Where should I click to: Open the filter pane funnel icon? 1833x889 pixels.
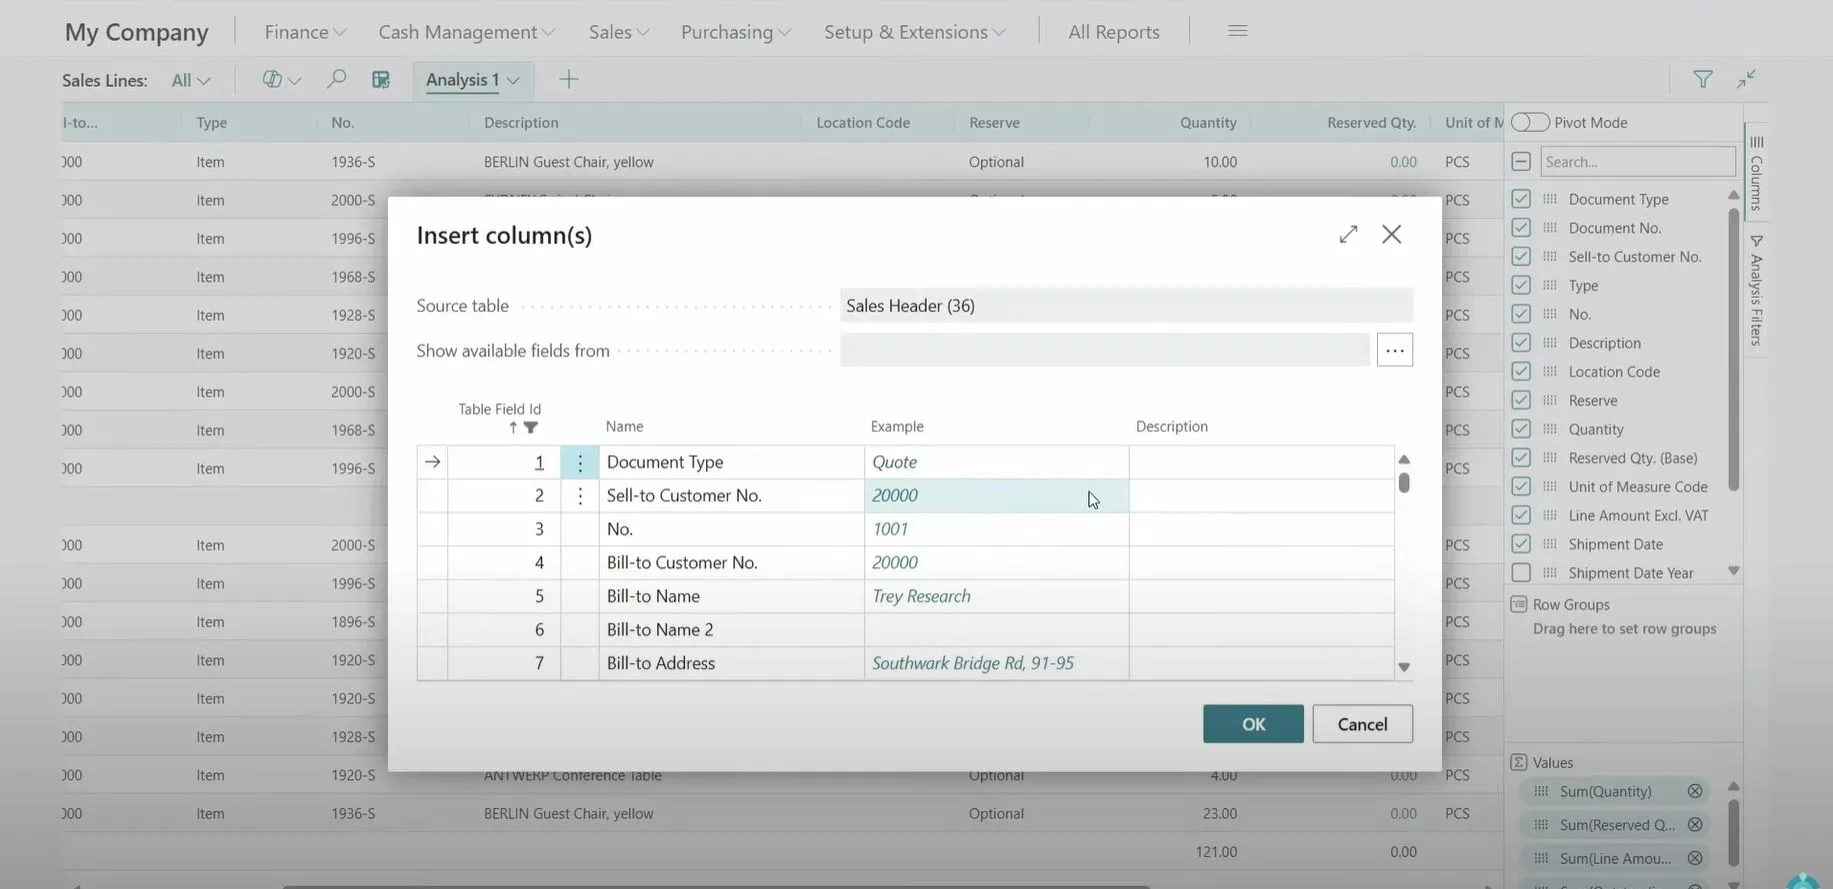pyautogui.click(x=1702, y=79)
